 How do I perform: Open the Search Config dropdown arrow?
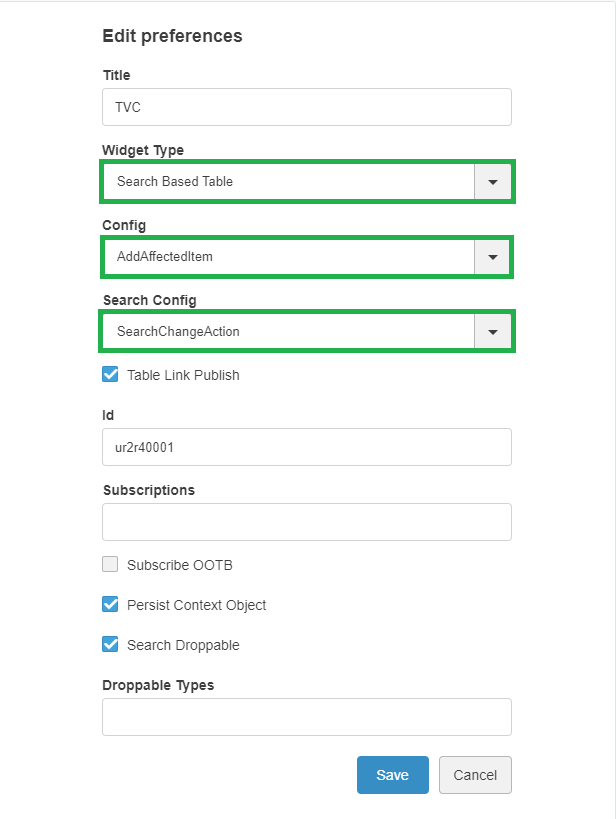(x=492, y=332)
